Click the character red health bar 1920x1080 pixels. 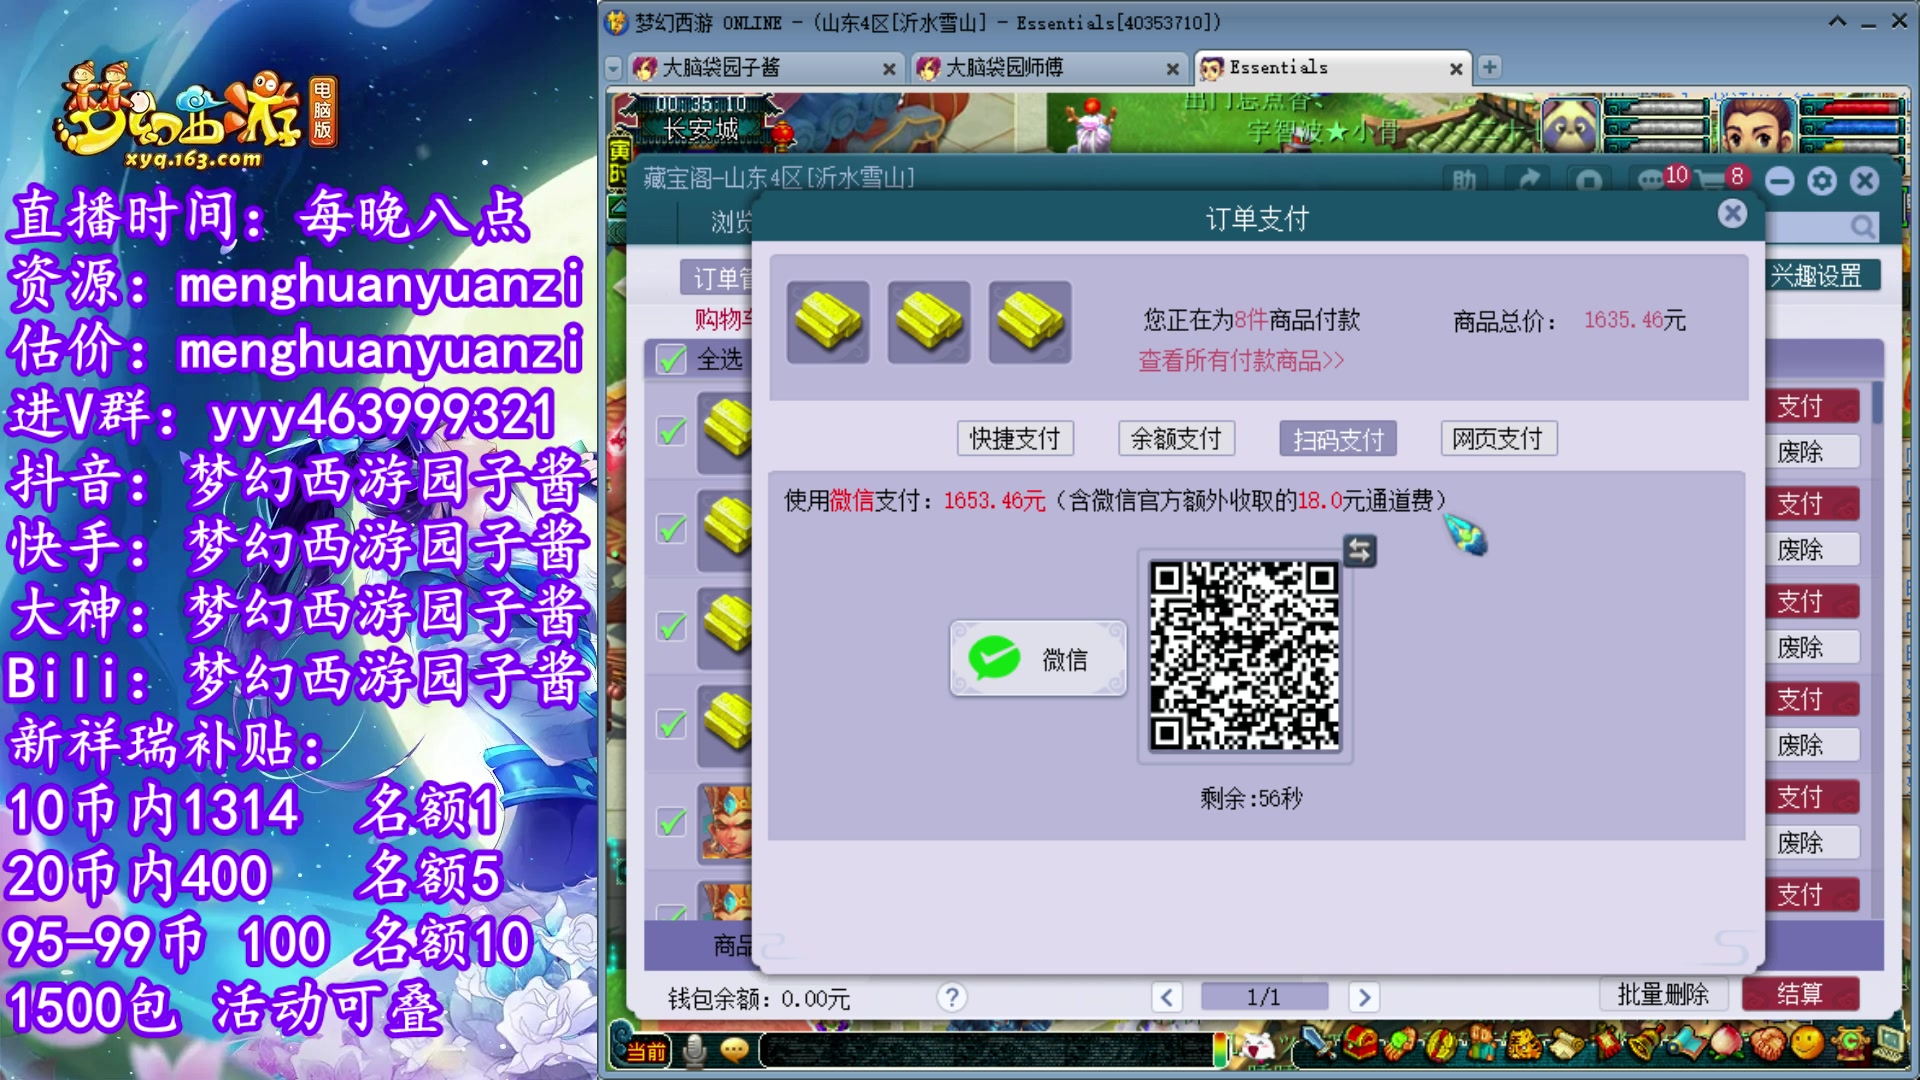[x=1852, y=107]
